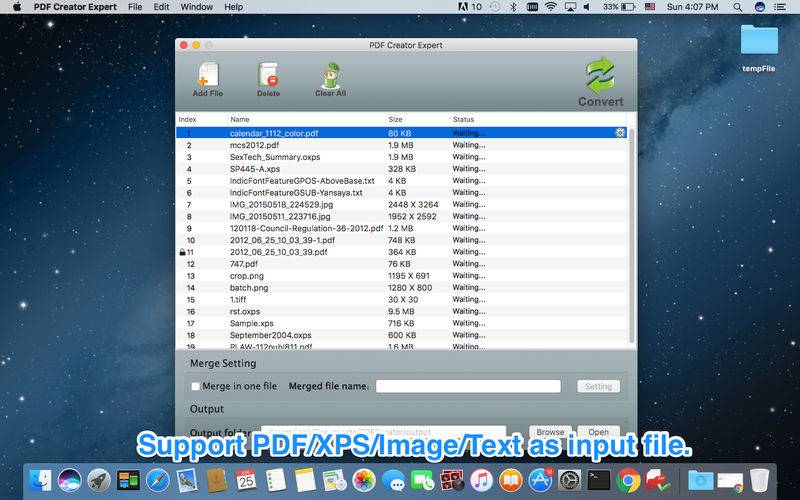Viewport: 800px width, 500px height.
Task: Select the SexTech_Summary.oxps row
Action: [x=402, y=157]
